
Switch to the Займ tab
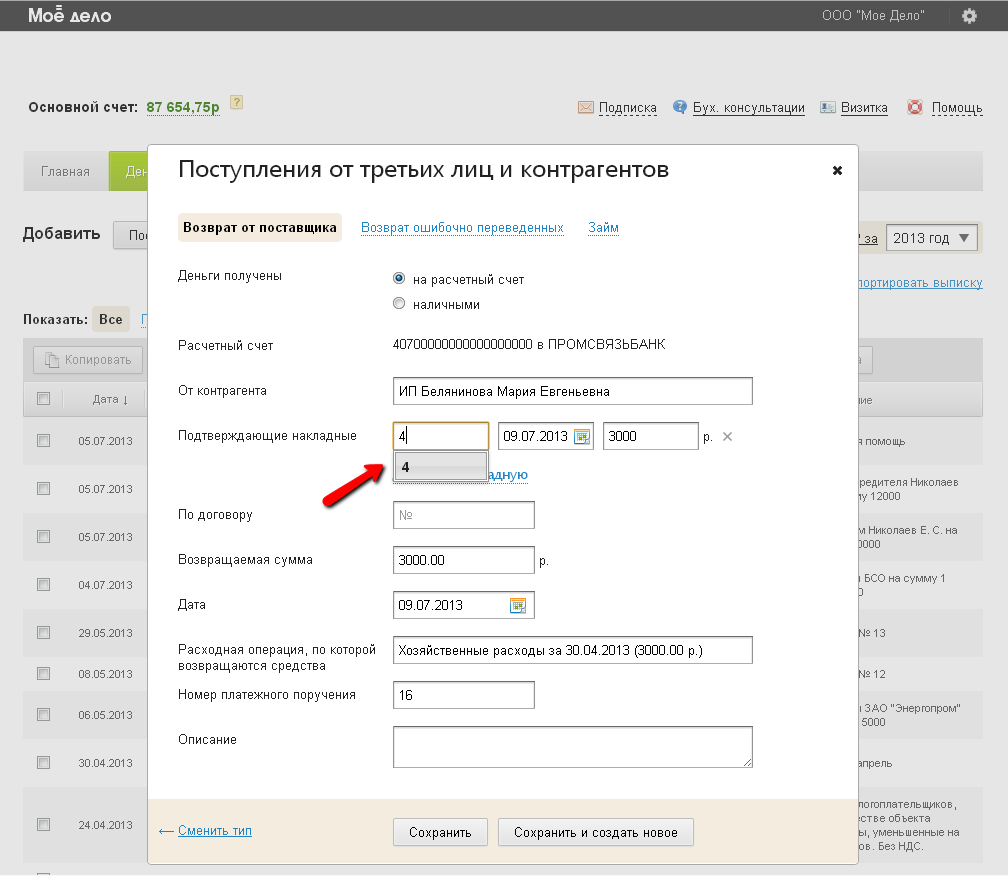coord(603,228)
